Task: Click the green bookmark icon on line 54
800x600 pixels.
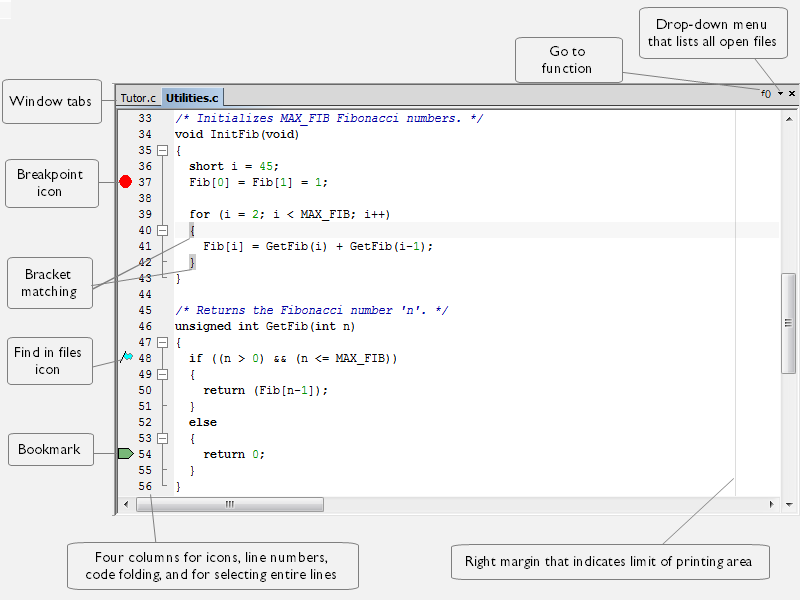Action: point(125,454)
